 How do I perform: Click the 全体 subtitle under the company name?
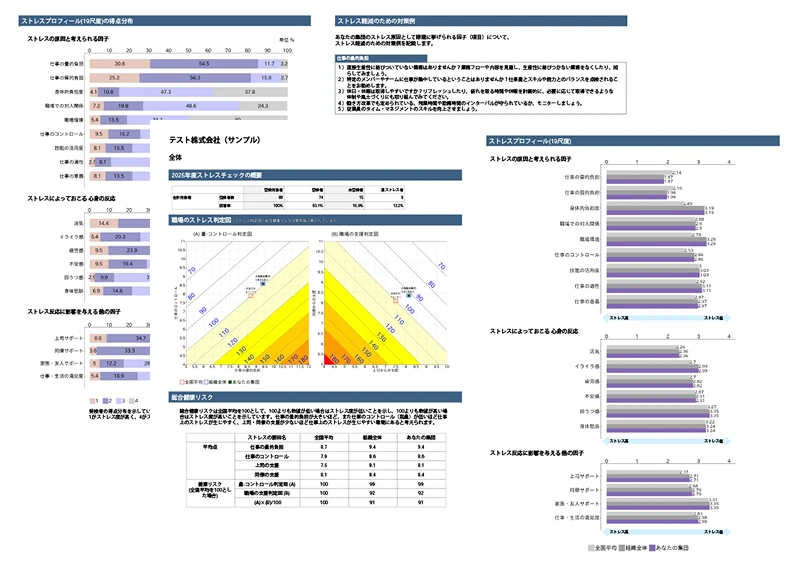[x=175, y=158]
